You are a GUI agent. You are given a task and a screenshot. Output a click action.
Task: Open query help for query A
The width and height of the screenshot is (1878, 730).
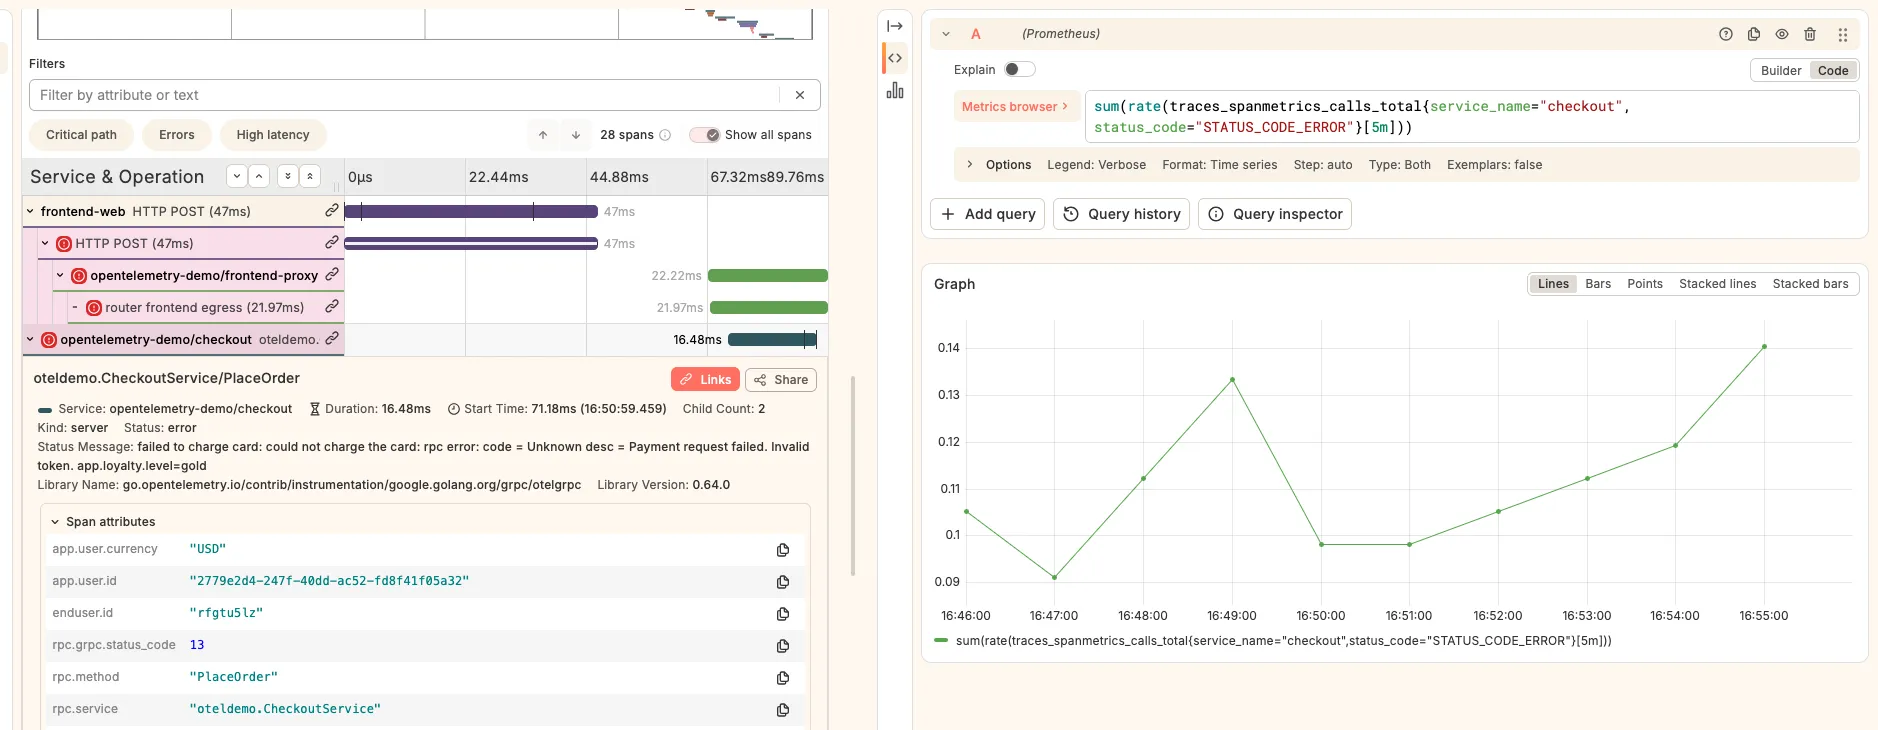[1726, 34]
